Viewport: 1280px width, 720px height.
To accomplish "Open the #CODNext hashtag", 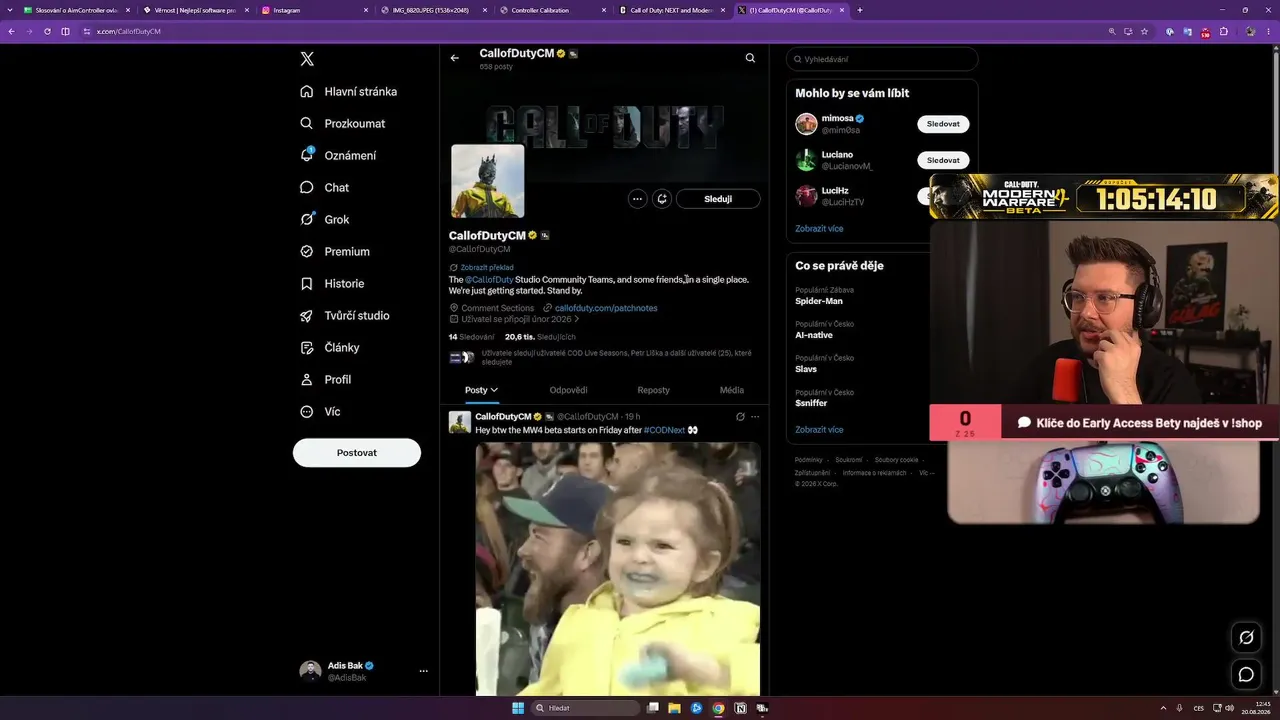I will [x=664, y=430].
